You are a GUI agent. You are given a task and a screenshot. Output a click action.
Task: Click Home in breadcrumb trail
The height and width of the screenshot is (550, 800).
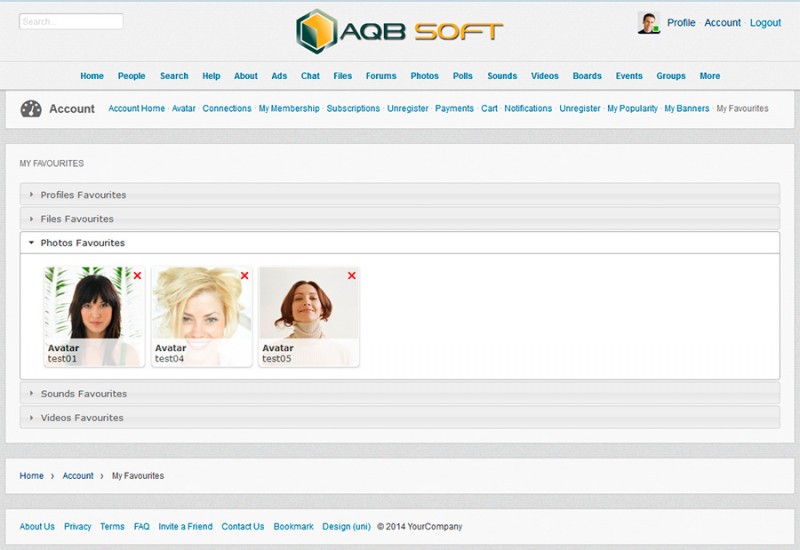point(32,476)
